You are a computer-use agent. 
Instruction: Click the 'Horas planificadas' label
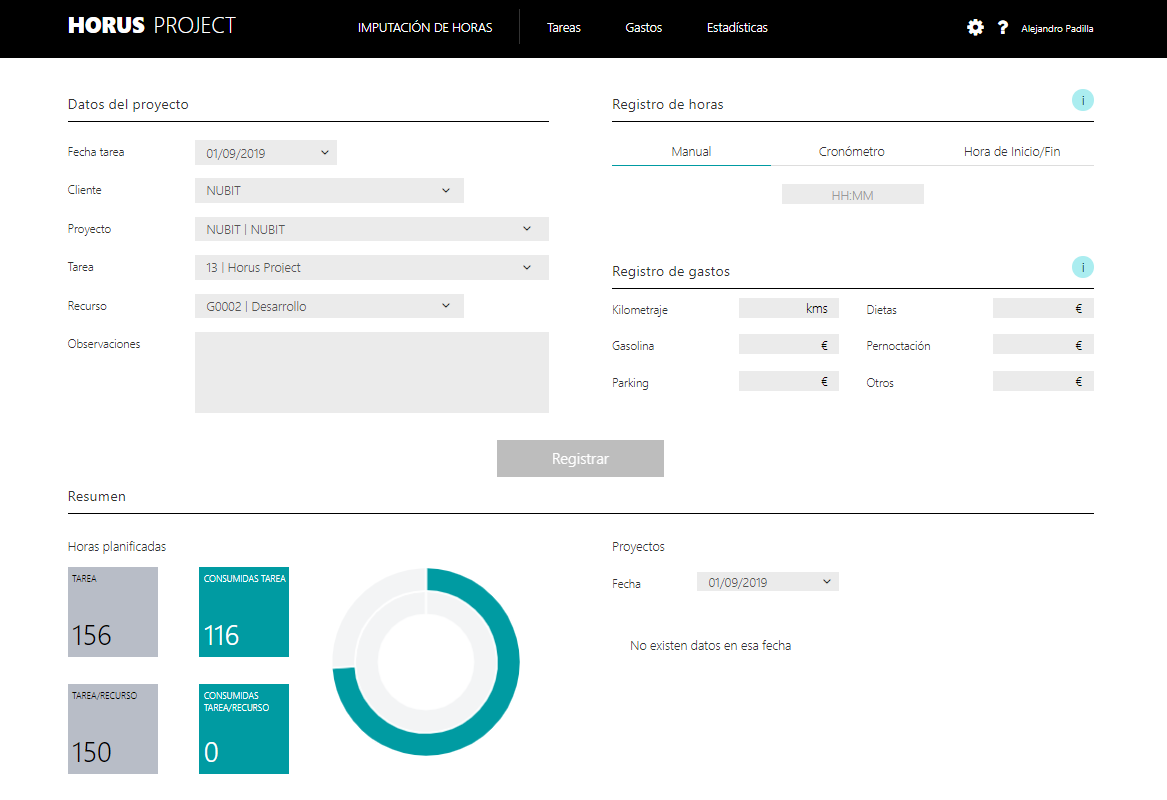tap(117, 546)
